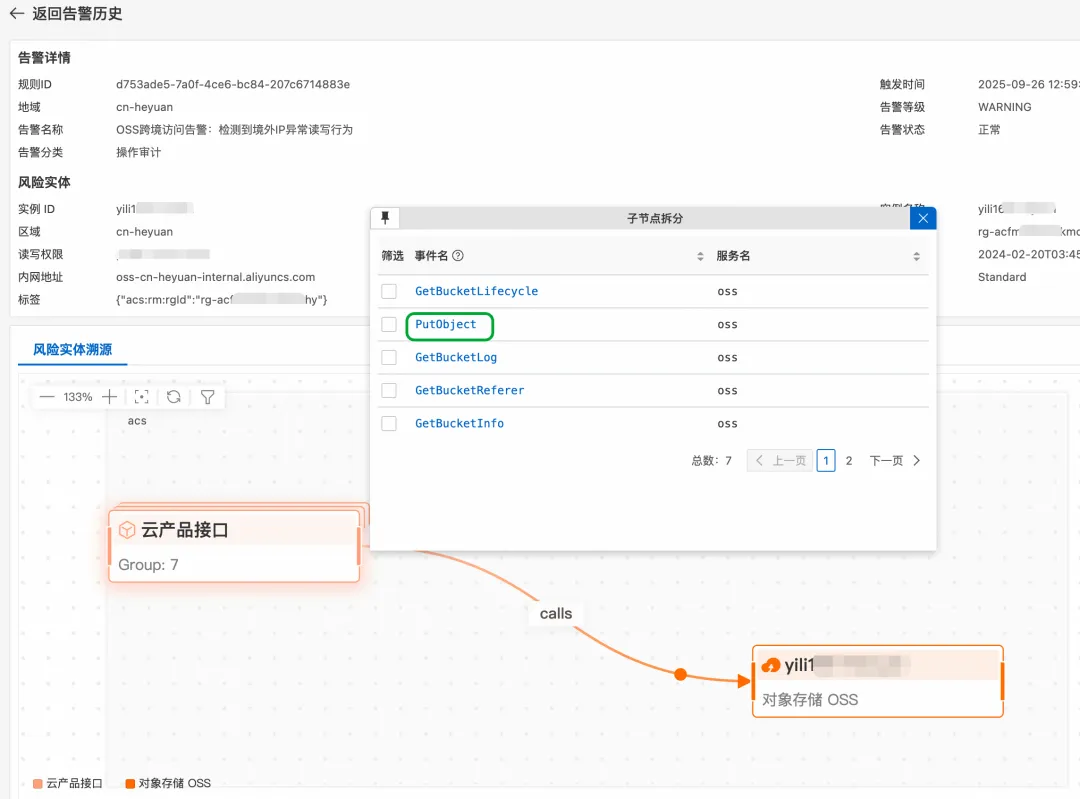Click 上一页 previous page button
The height and width of the screenshot is (799, 1080).
tap(780, 461)
